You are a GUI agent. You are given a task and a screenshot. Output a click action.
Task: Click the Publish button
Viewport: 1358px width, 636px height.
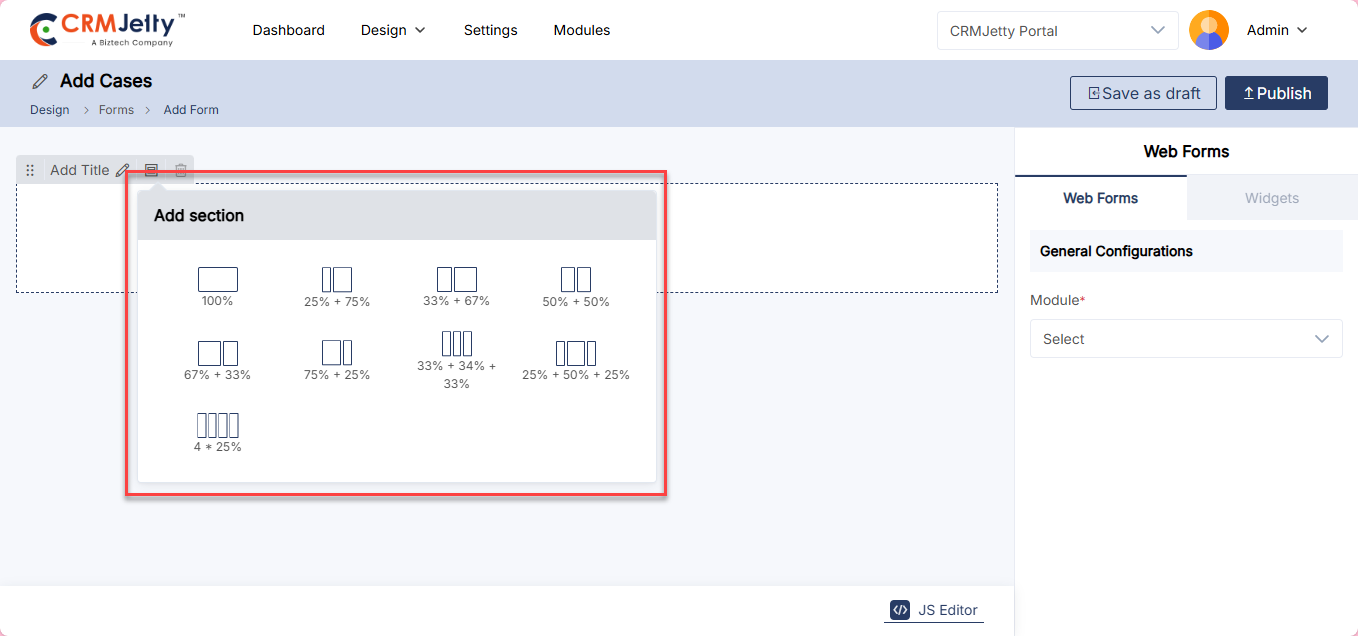1276,93
